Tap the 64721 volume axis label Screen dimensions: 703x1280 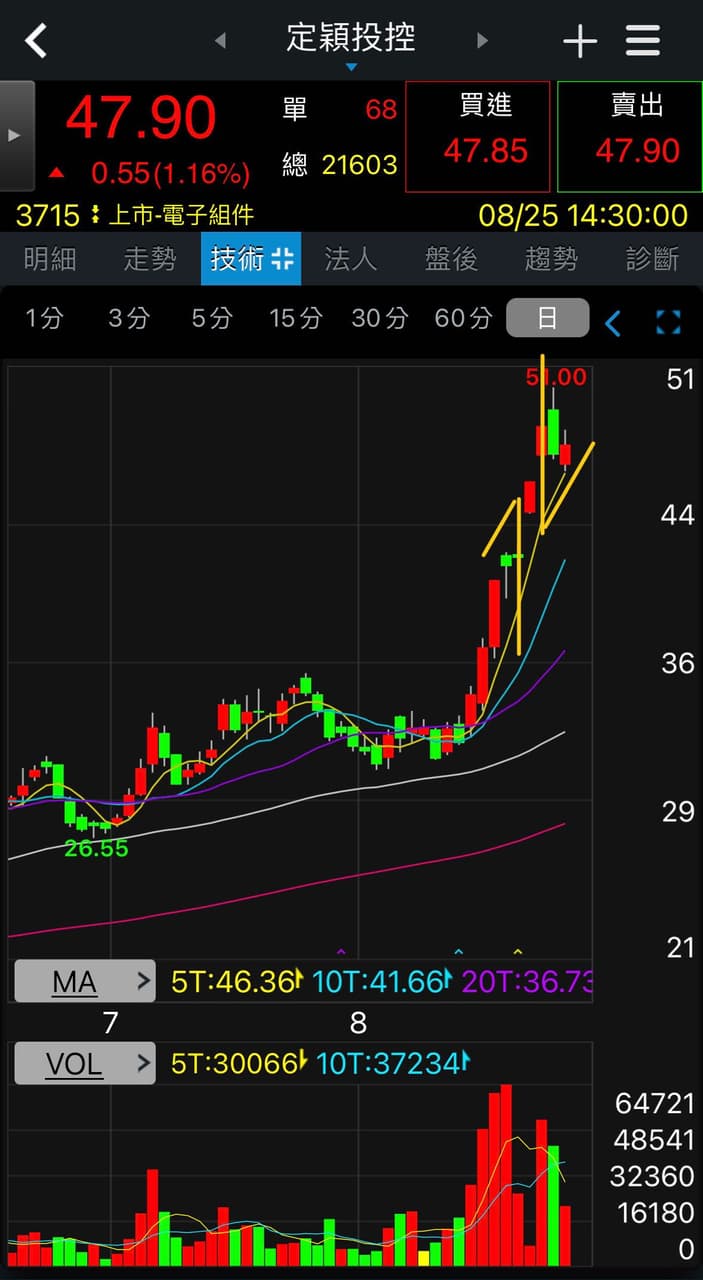pyautogui.click(x=655, y=1103)
